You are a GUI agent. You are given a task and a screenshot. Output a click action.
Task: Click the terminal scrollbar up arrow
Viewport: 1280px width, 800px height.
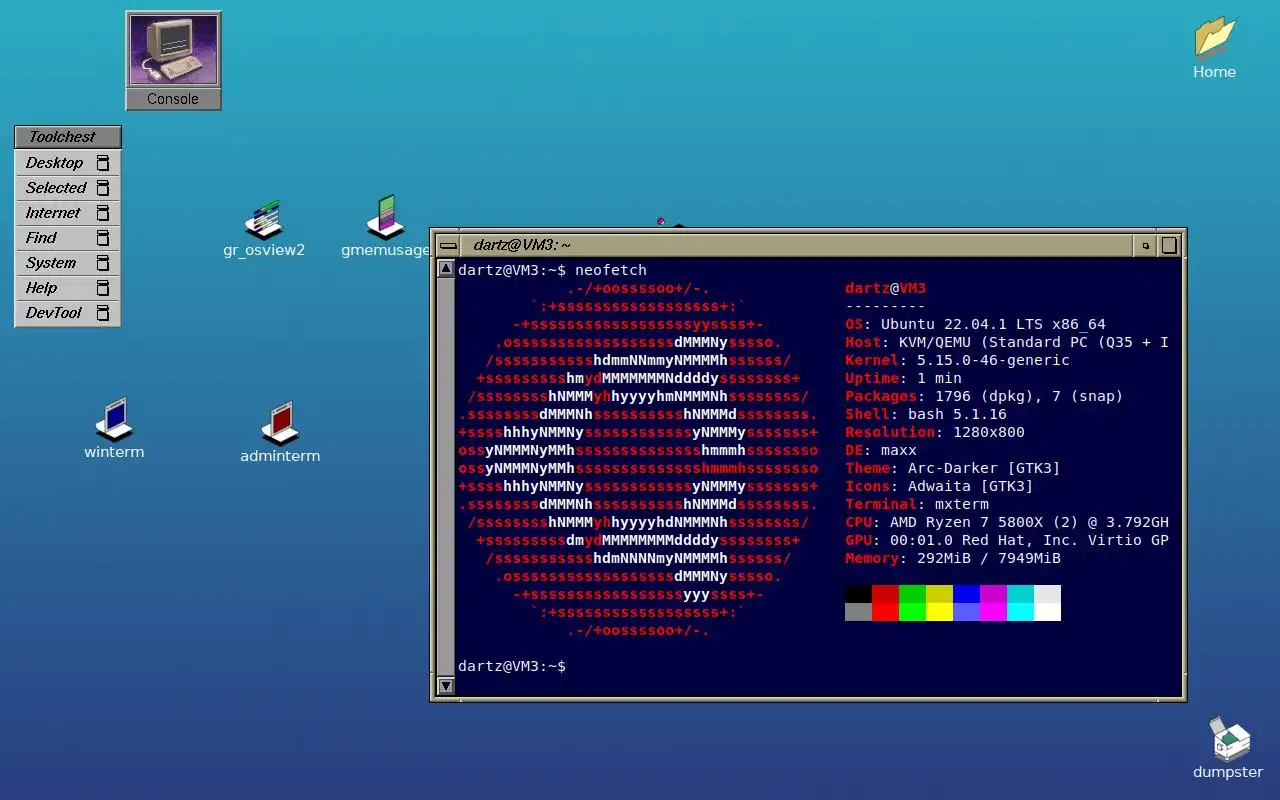446,268
